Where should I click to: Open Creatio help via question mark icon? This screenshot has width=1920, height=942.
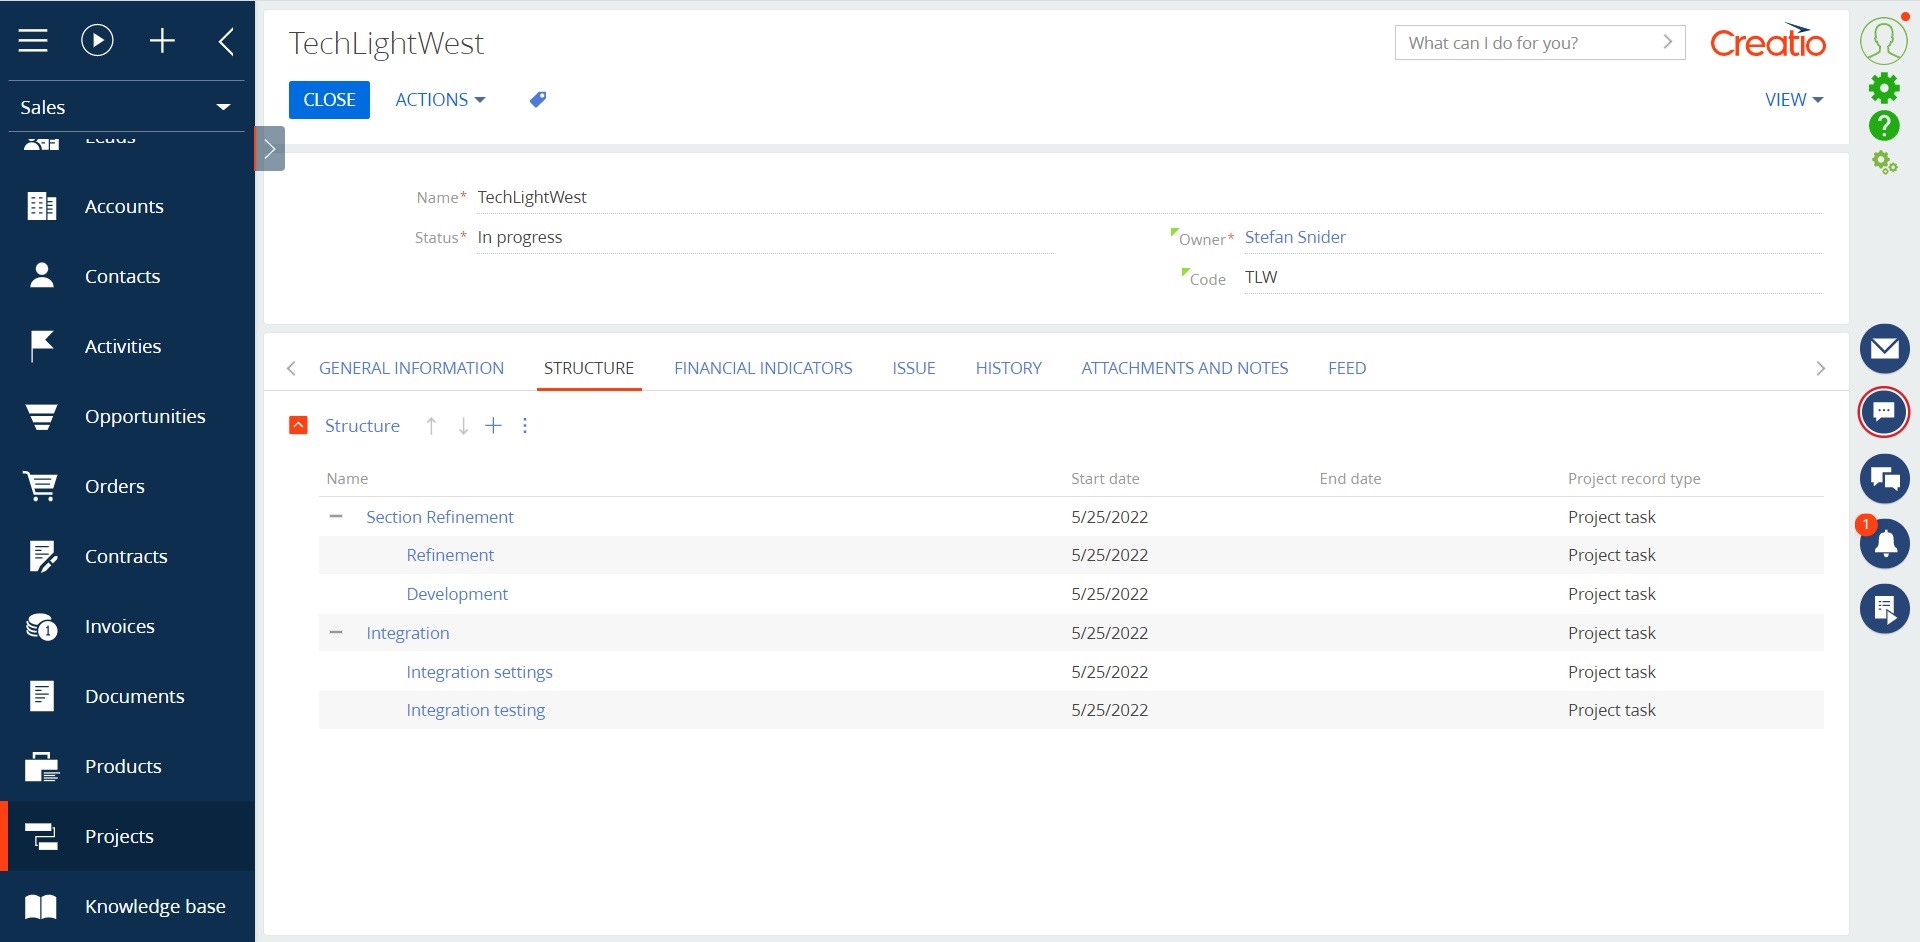click(1886, 126)
